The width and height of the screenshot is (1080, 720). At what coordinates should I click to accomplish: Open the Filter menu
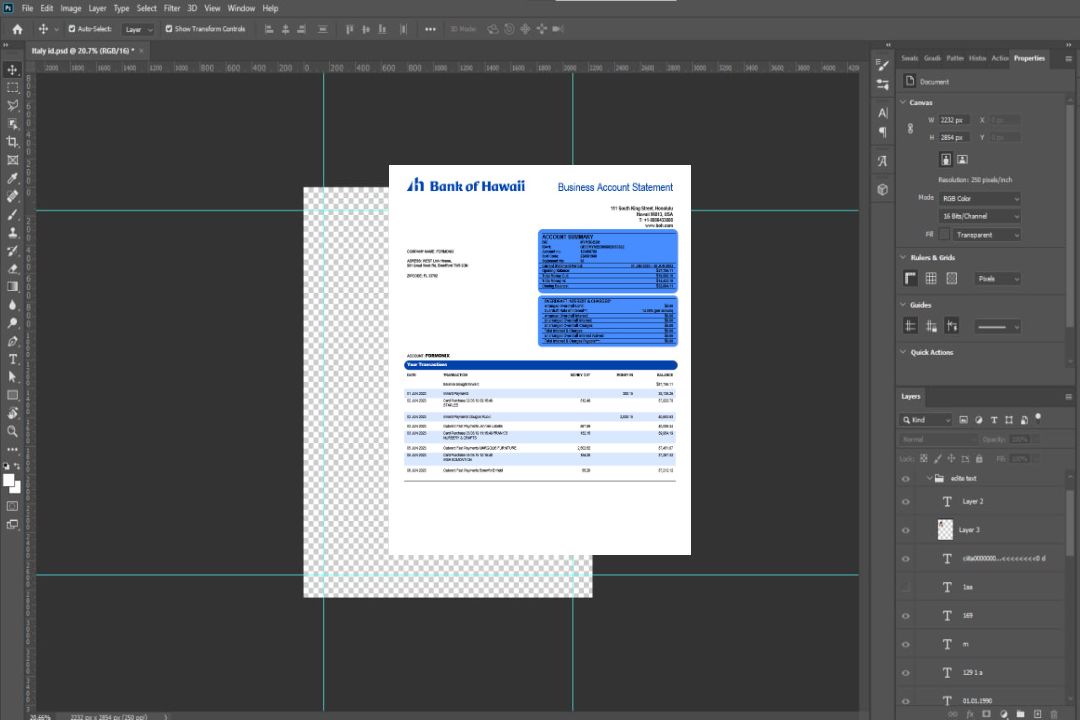click(x=172, y=8)
